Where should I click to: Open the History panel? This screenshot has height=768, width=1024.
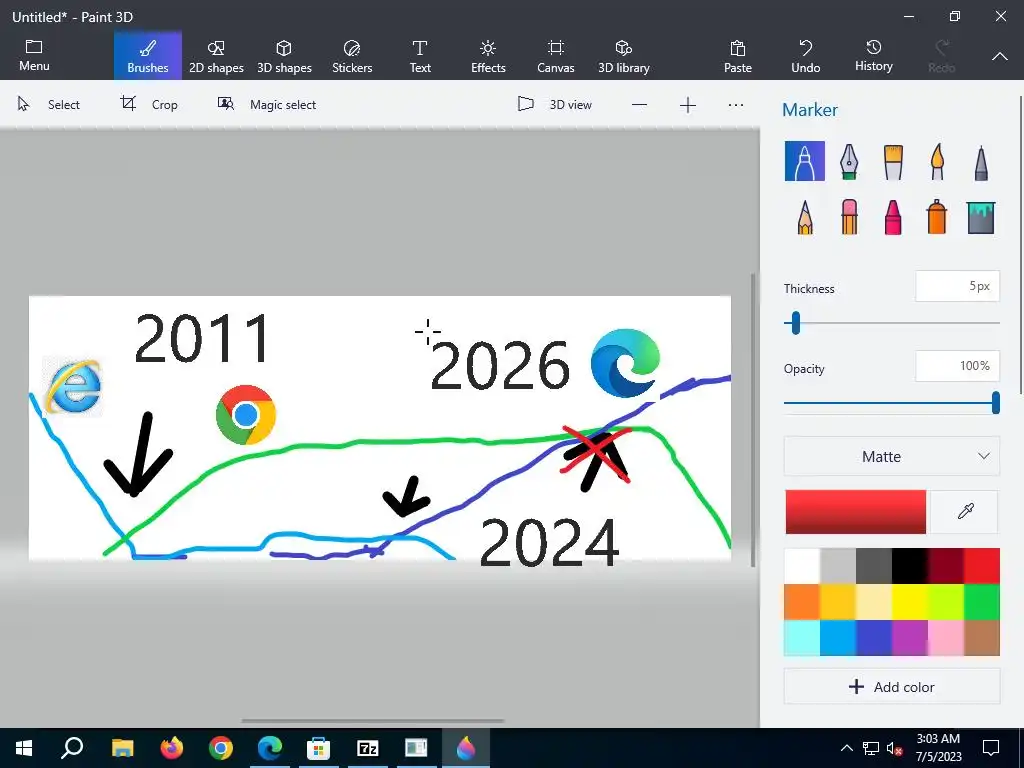pyautogui.click(x=874, y=56)
